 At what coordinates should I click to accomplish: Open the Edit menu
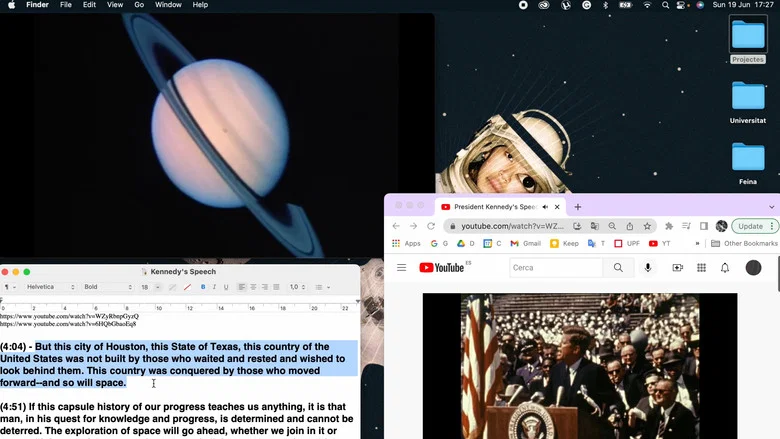click(90, 5)
